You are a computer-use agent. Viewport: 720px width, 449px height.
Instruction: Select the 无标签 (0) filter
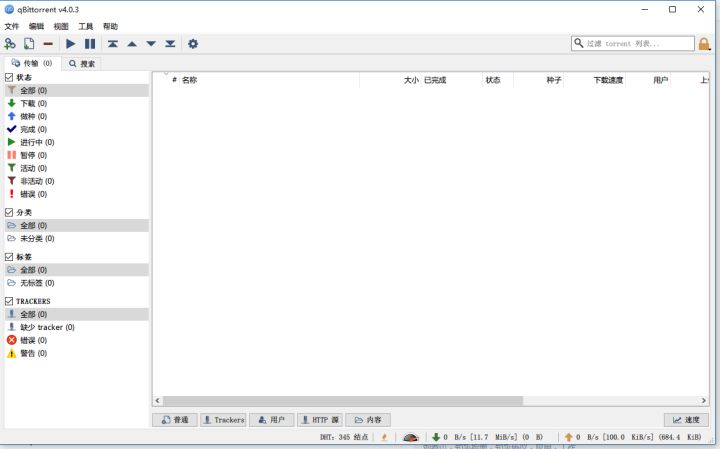[x=77, y=283]
